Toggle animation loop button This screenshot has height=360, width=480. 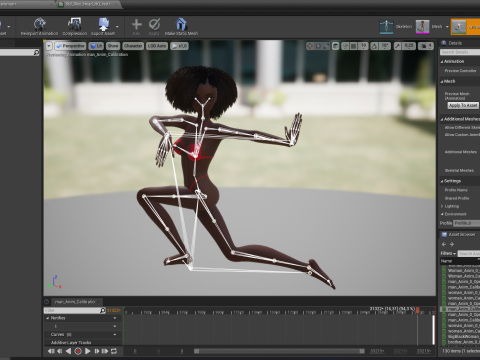coord(114,351)
